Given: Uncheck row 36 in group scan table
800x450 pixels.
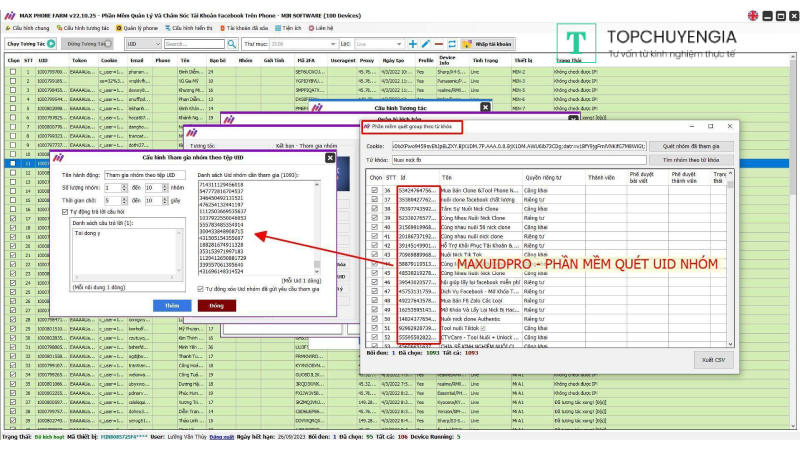Looking at the screenshot, I should [376, 189].
